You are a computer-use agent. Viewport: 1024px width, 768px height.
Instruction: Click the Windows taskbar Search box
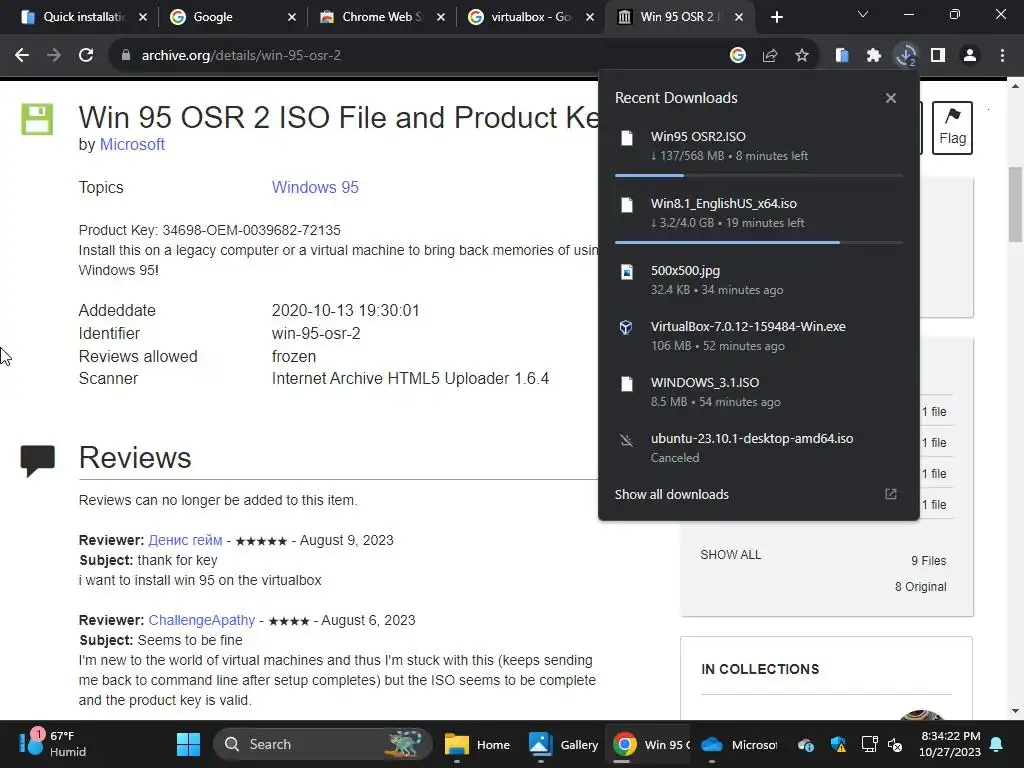coord(323,744)
